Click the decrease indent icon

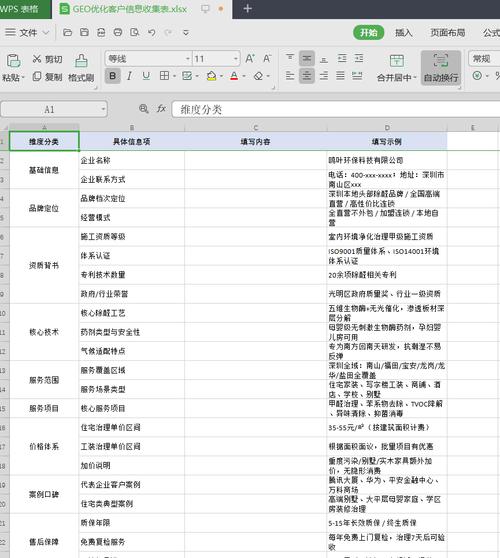342,58
